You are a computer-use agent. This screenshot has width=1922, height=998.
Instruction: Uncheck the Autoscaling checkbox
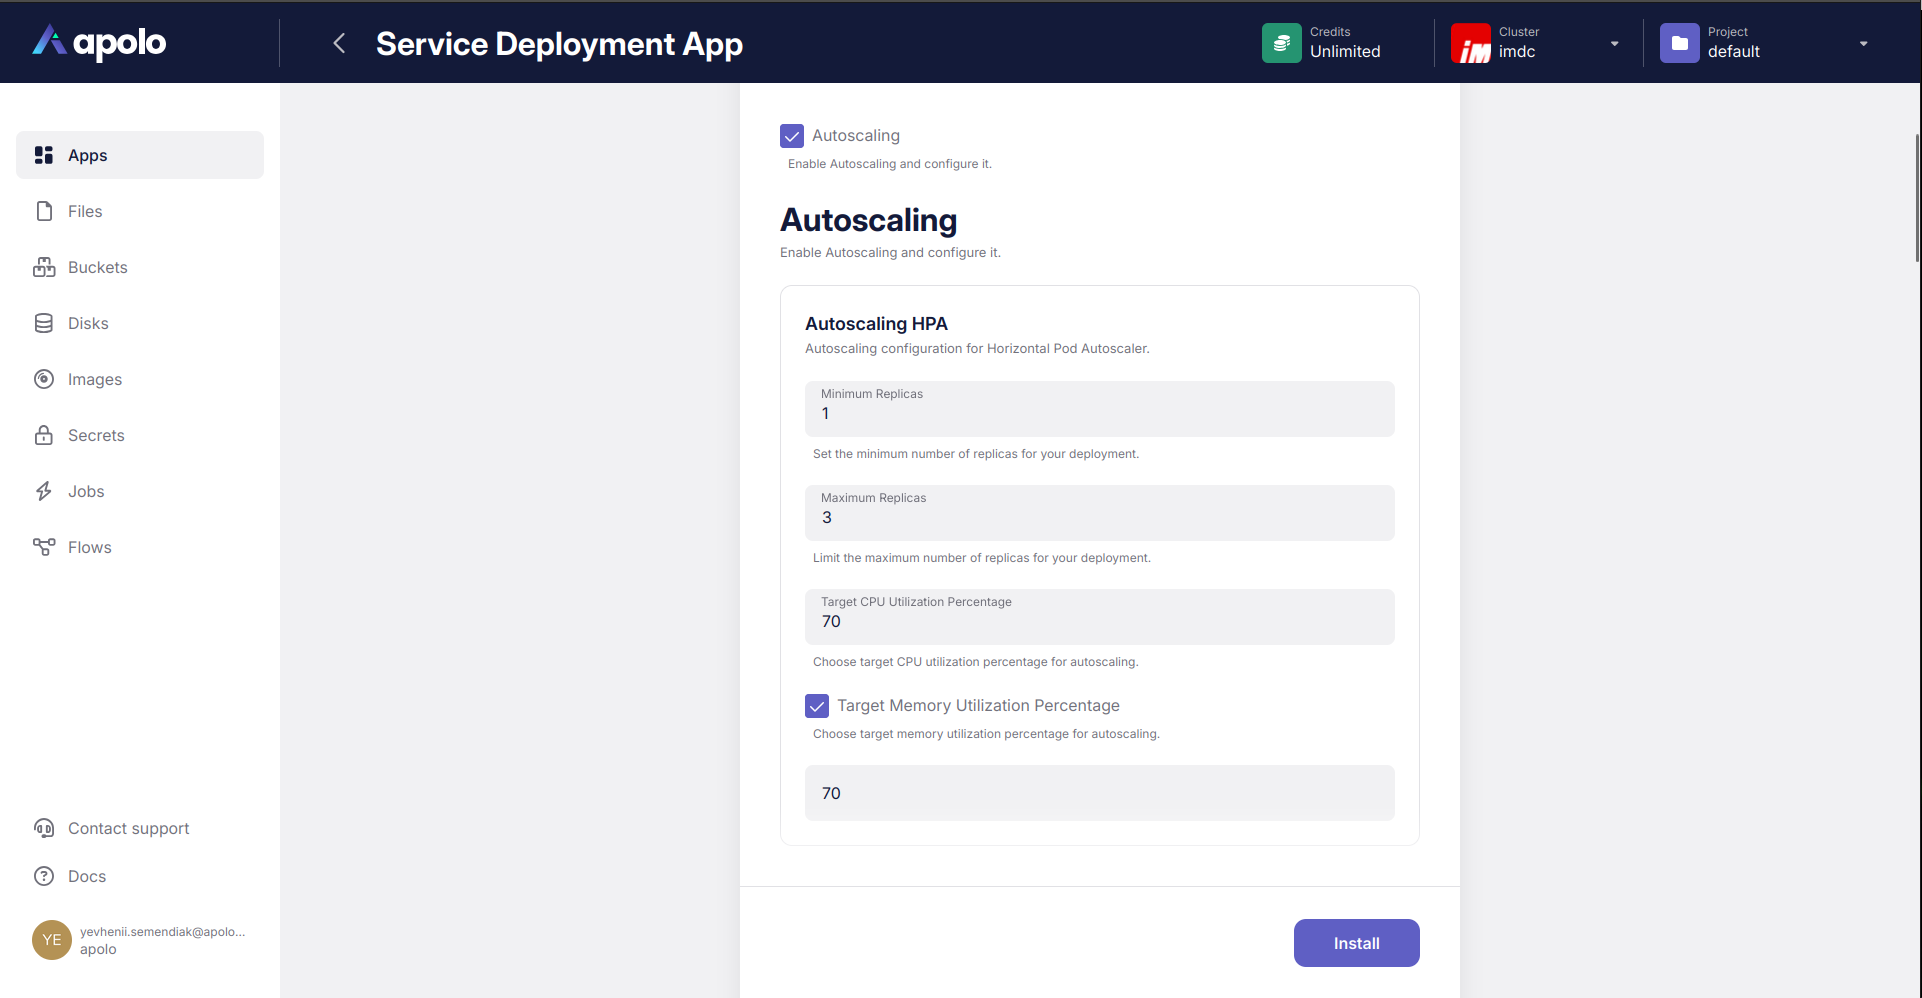(792, 136)
